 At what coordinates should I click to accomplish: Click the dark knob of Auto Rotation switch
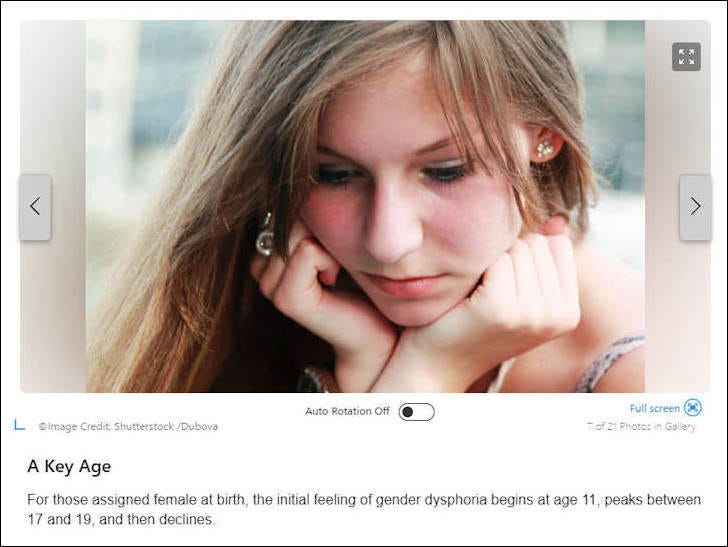click(x=408, y=412)
